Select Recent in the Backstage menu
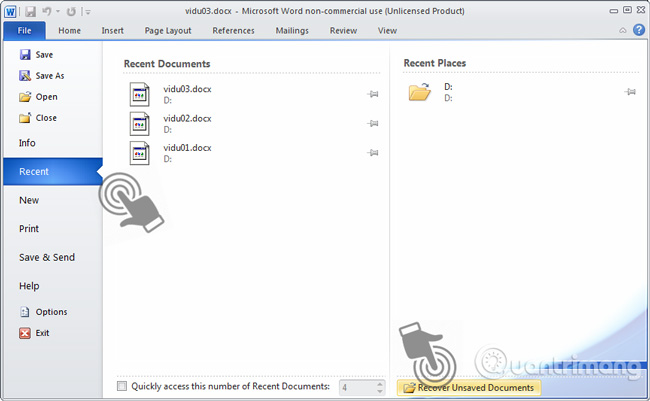Image resolution: width=650 pixels, height=401 pixels. coord(53,171)
